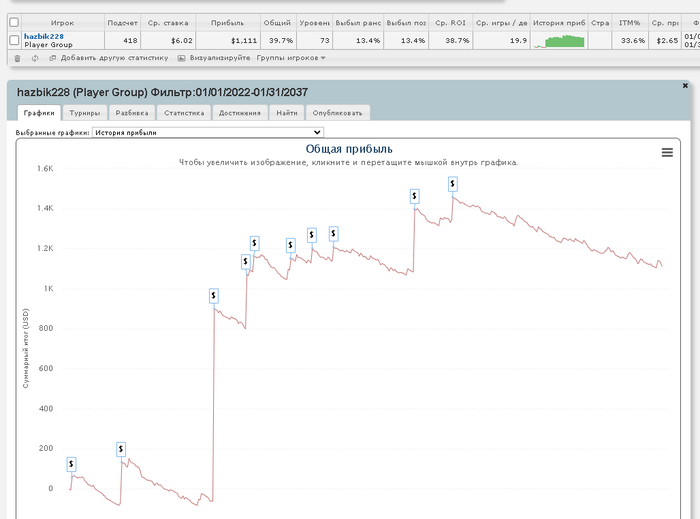
Task: Click the 19.9 games per day value
Action: tap(518, 41)
